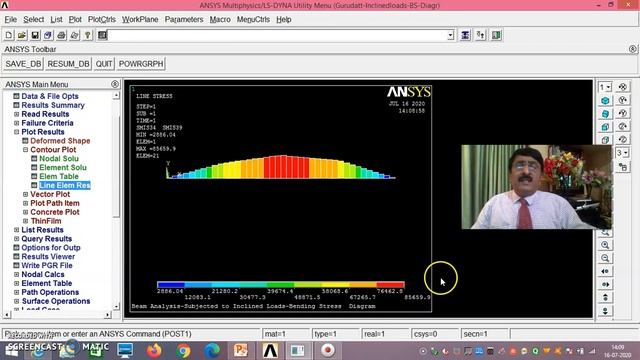Click the Reset Picking icon
The width and height of the screenshot is (640, 360).
(480, 35)
